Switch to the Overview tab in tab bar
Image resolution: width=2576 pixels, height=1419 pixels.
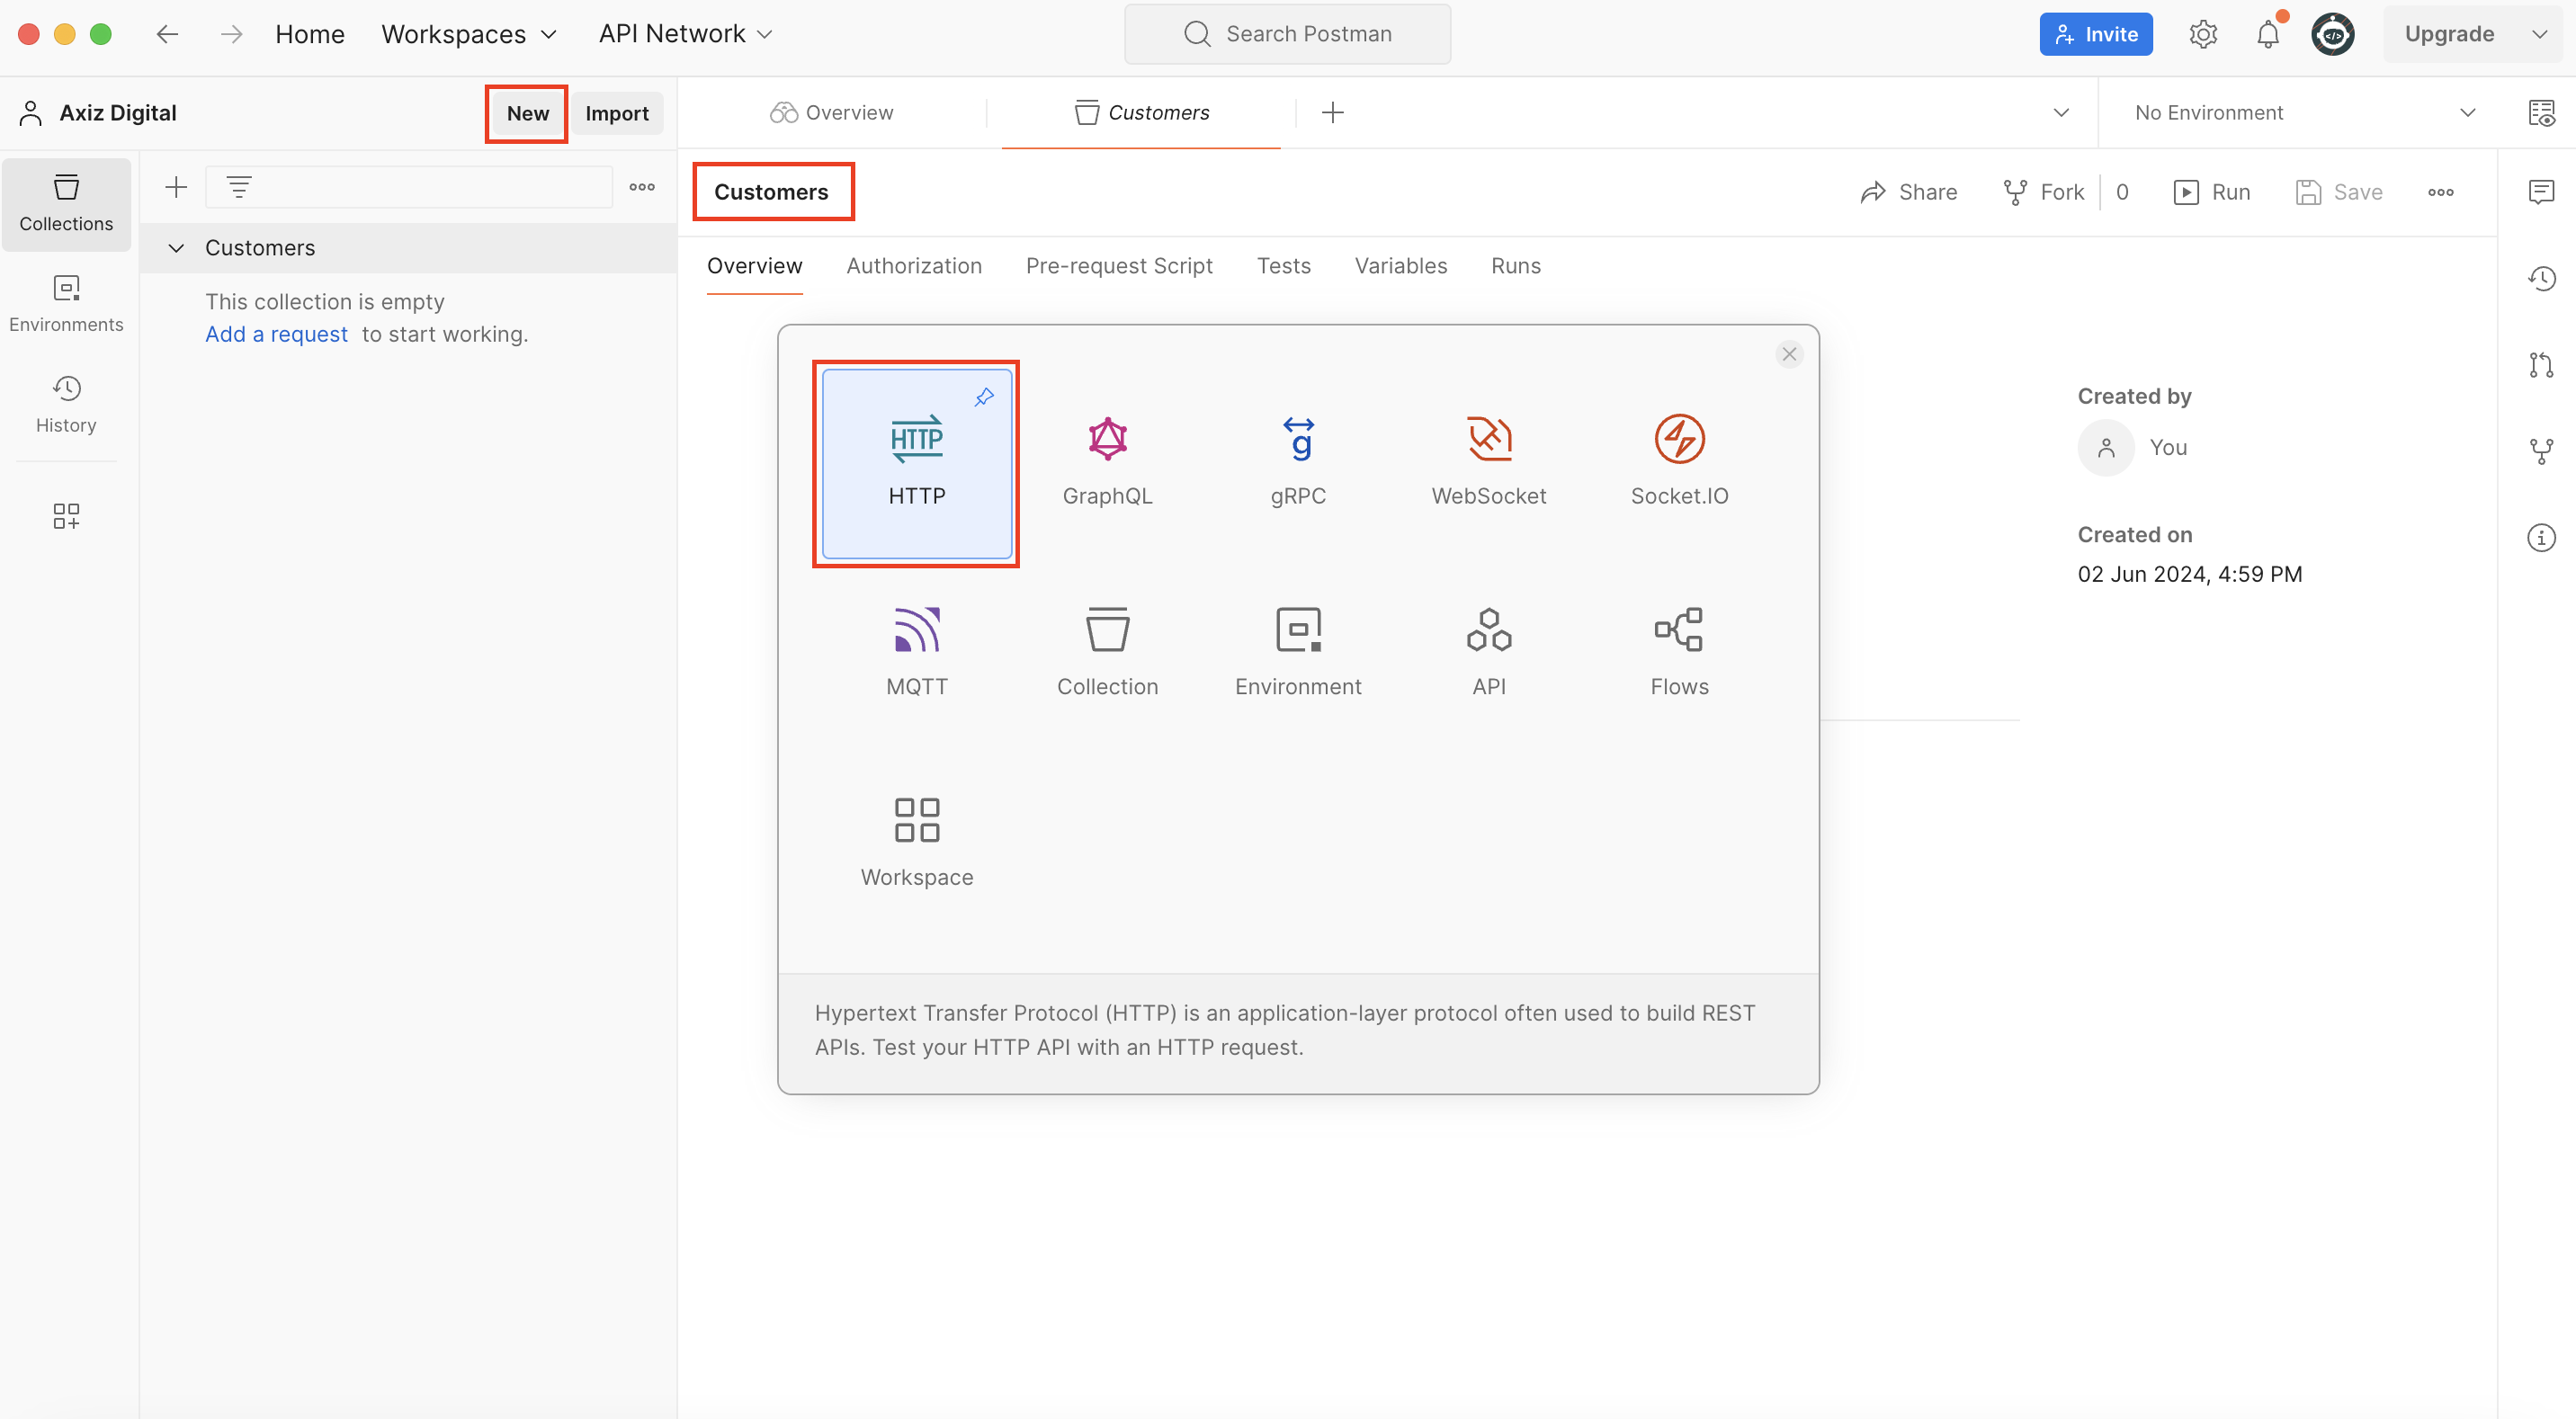(x=831, y=113)
